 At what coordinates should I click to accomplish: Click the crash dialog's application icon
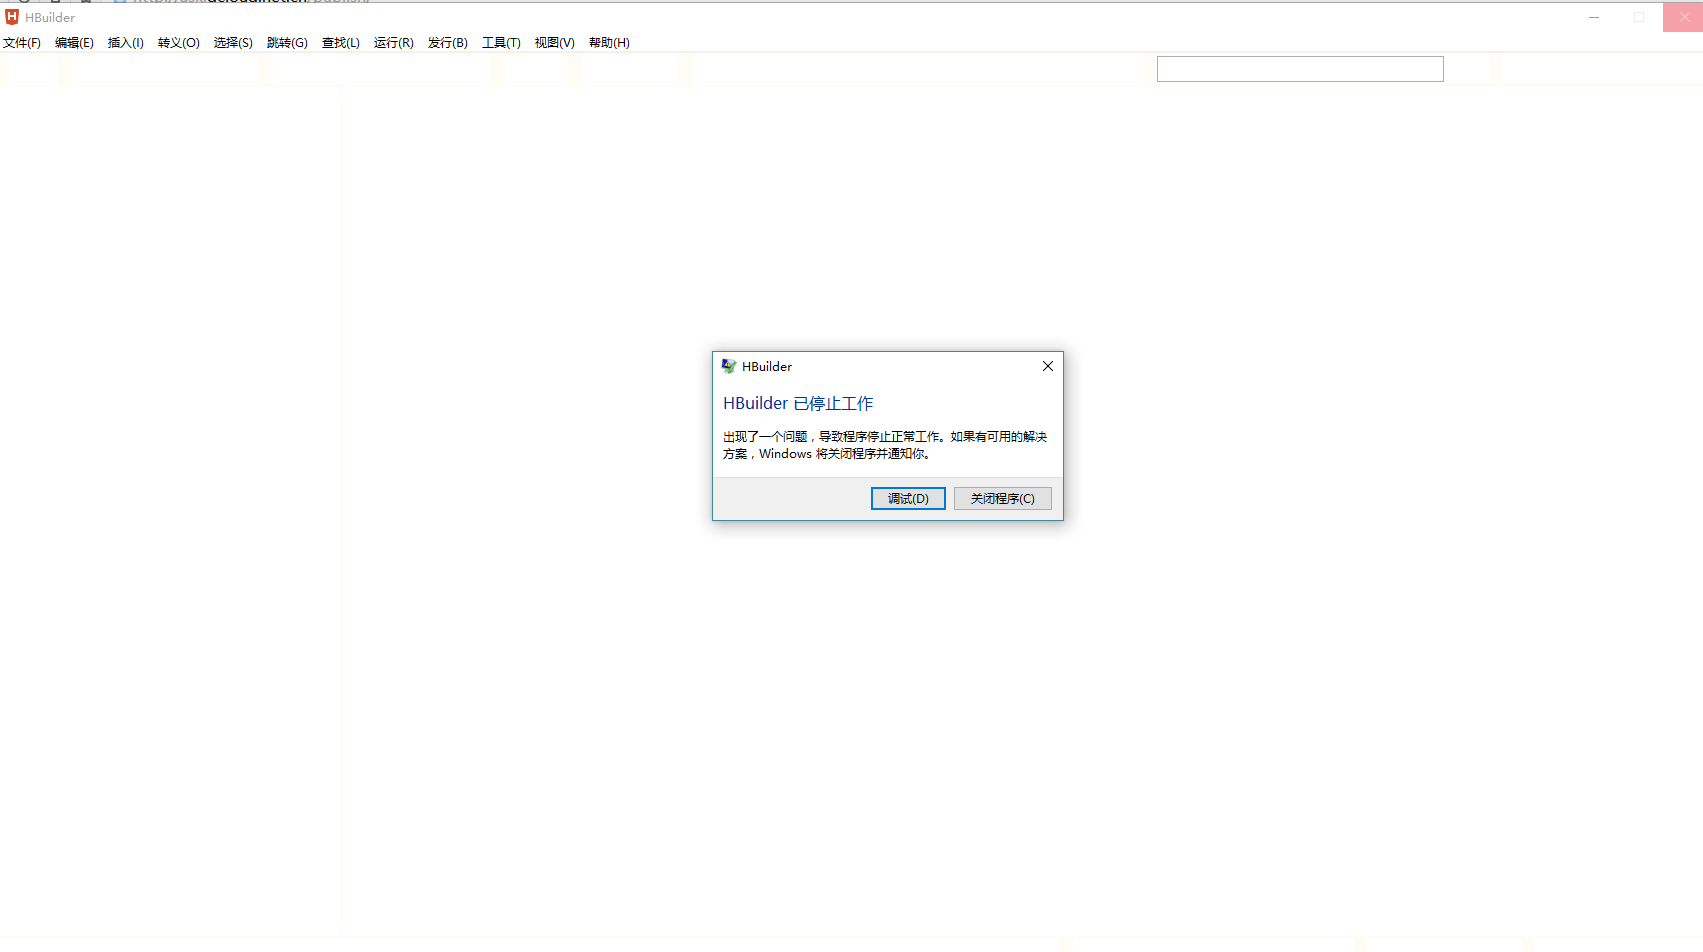click(729, 366)
